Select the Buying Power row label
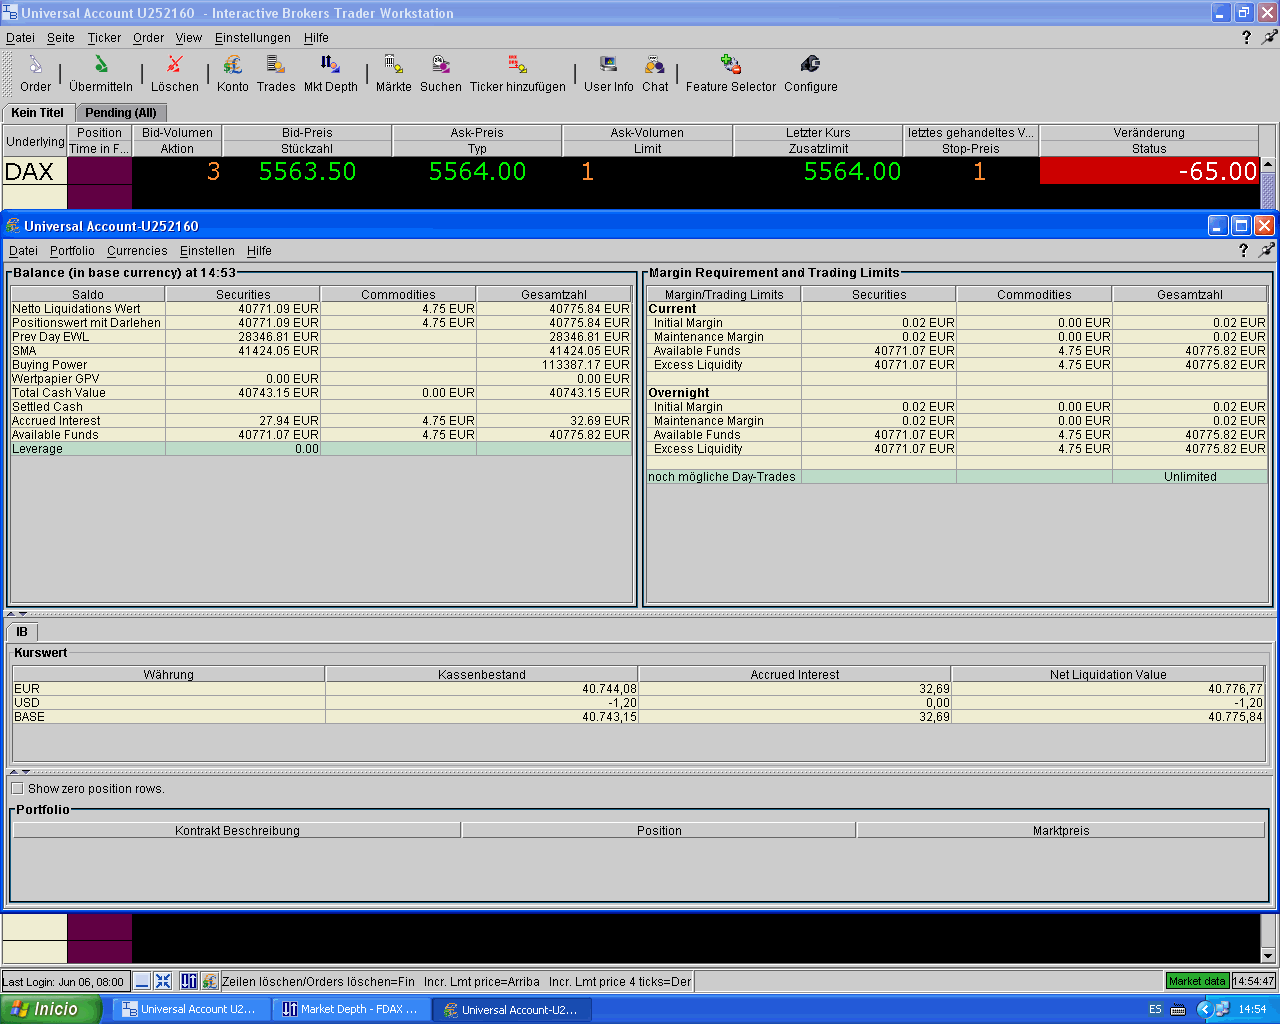 coord(50,365)
